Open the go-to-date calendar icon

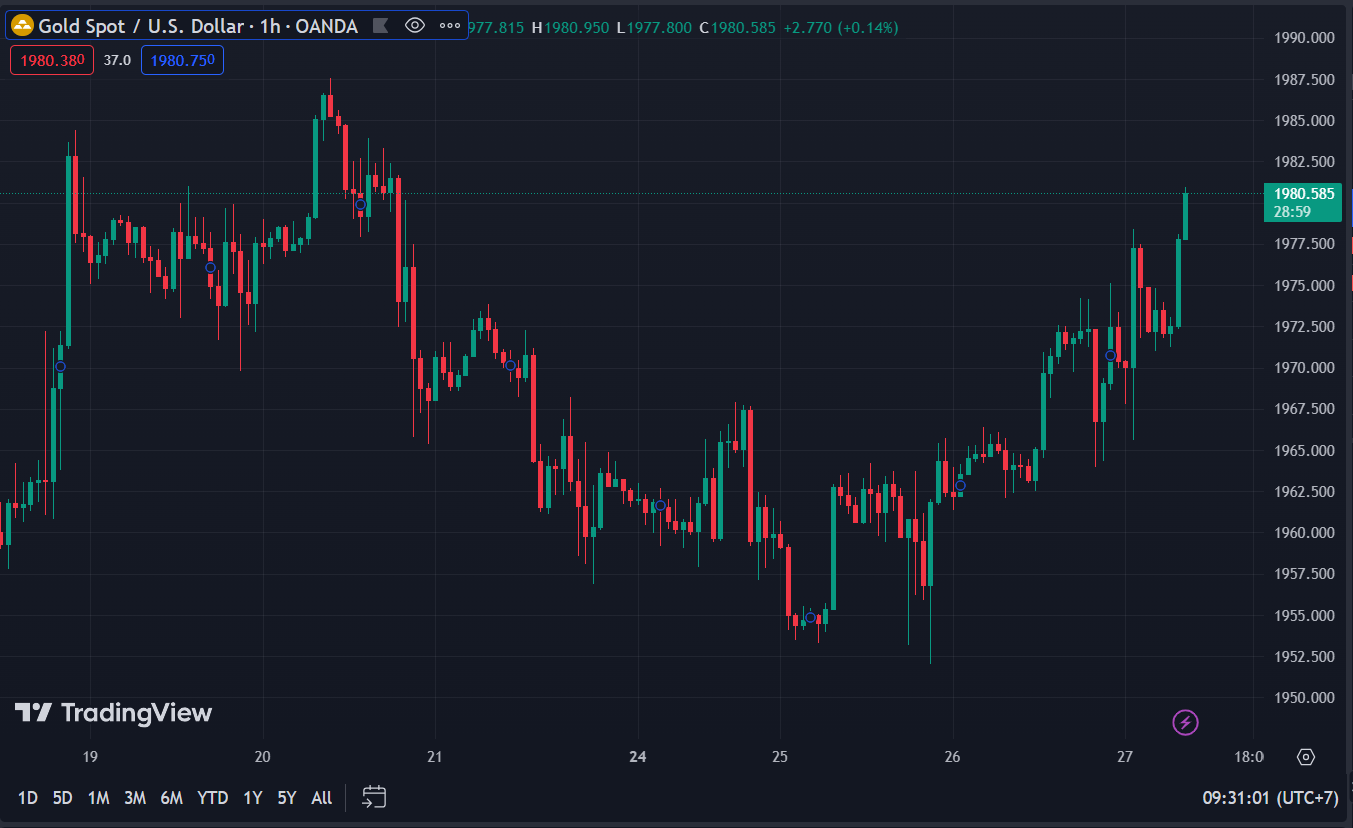coord(374,797)
